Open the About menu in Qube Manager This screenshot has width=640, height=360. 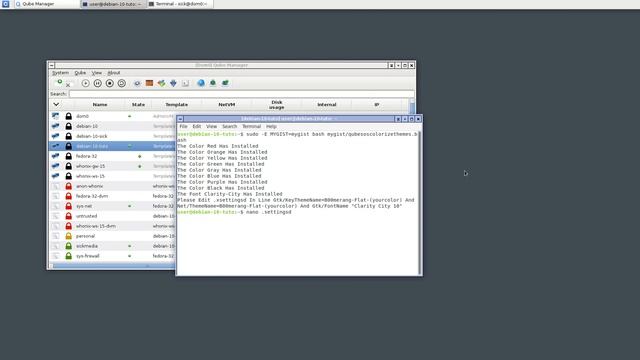[x=114, y=73]
